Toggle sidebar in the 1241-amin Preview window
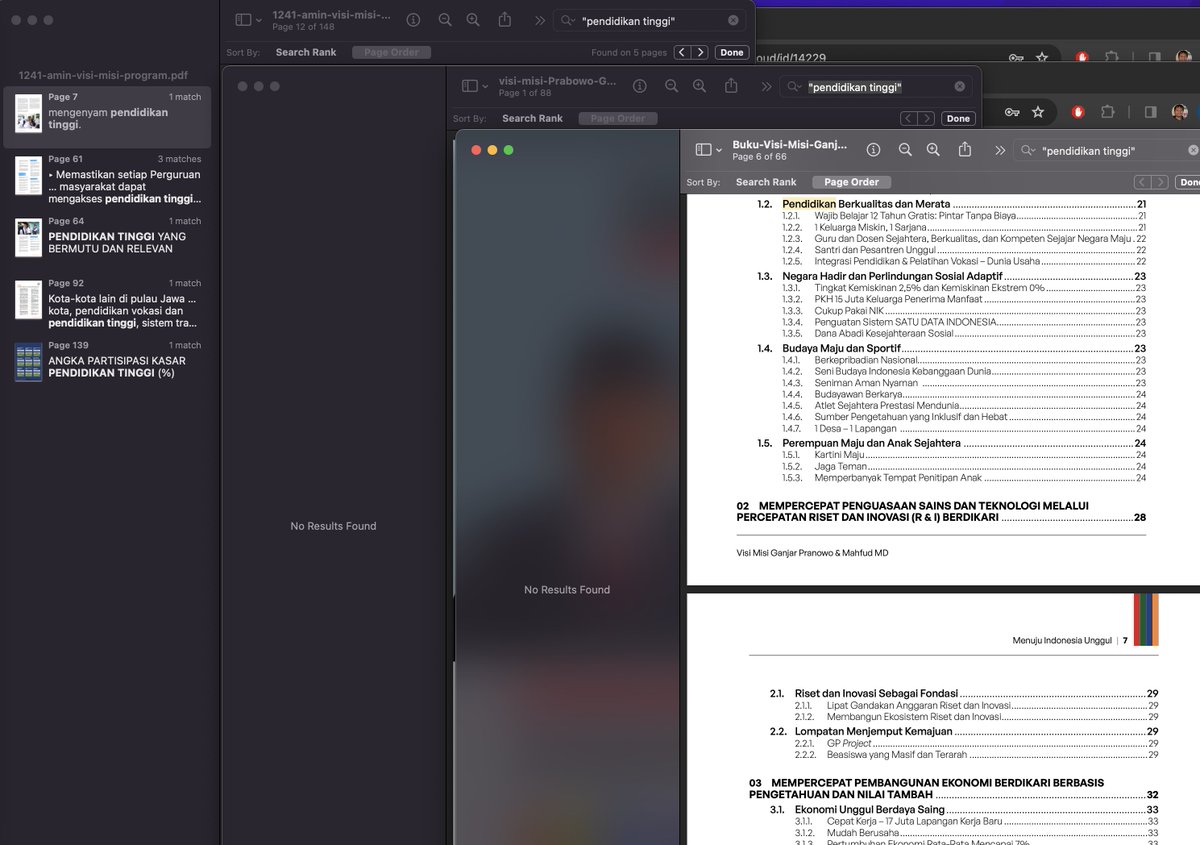Image resolution: width=1200 pixels, height=845 pixels. click(x=243, y=20)
